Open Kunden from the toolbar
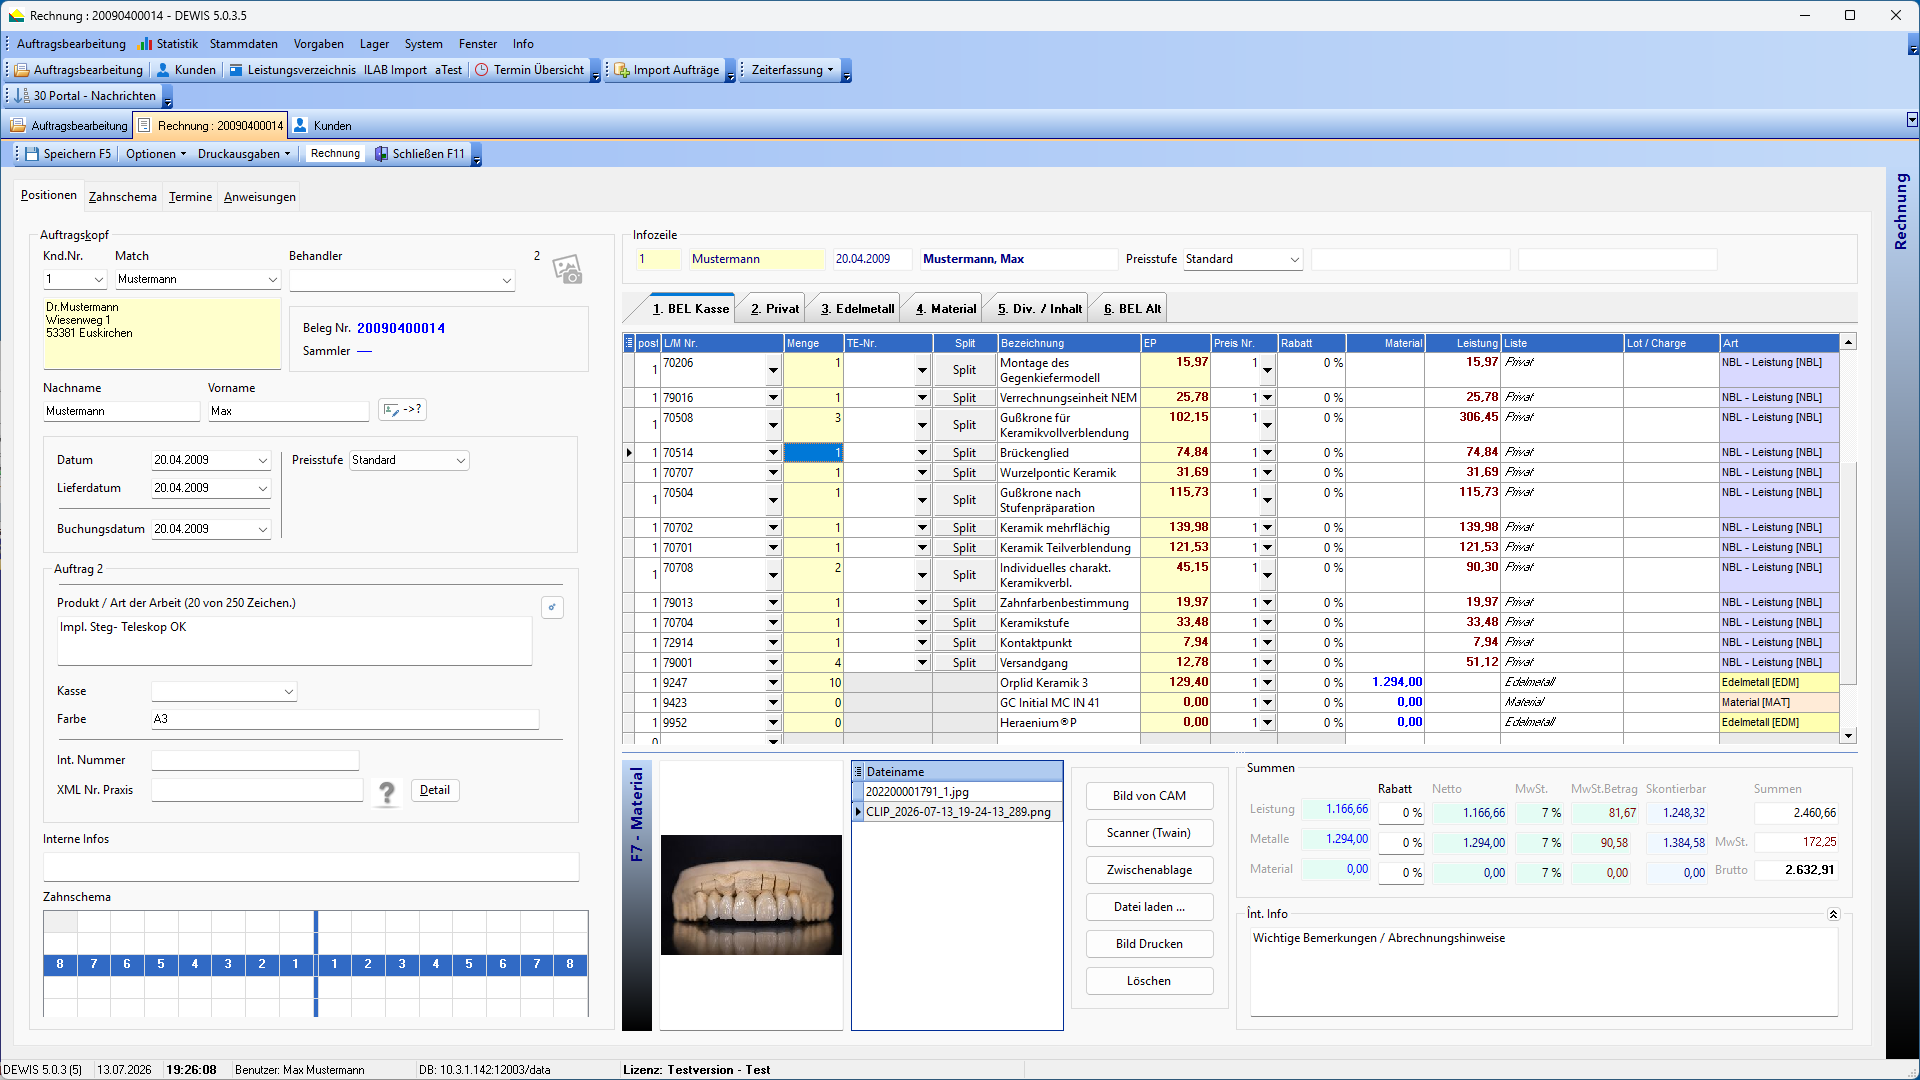Image resolution: width=1920 pixels, height=1080 pixels. coord(186,70)
